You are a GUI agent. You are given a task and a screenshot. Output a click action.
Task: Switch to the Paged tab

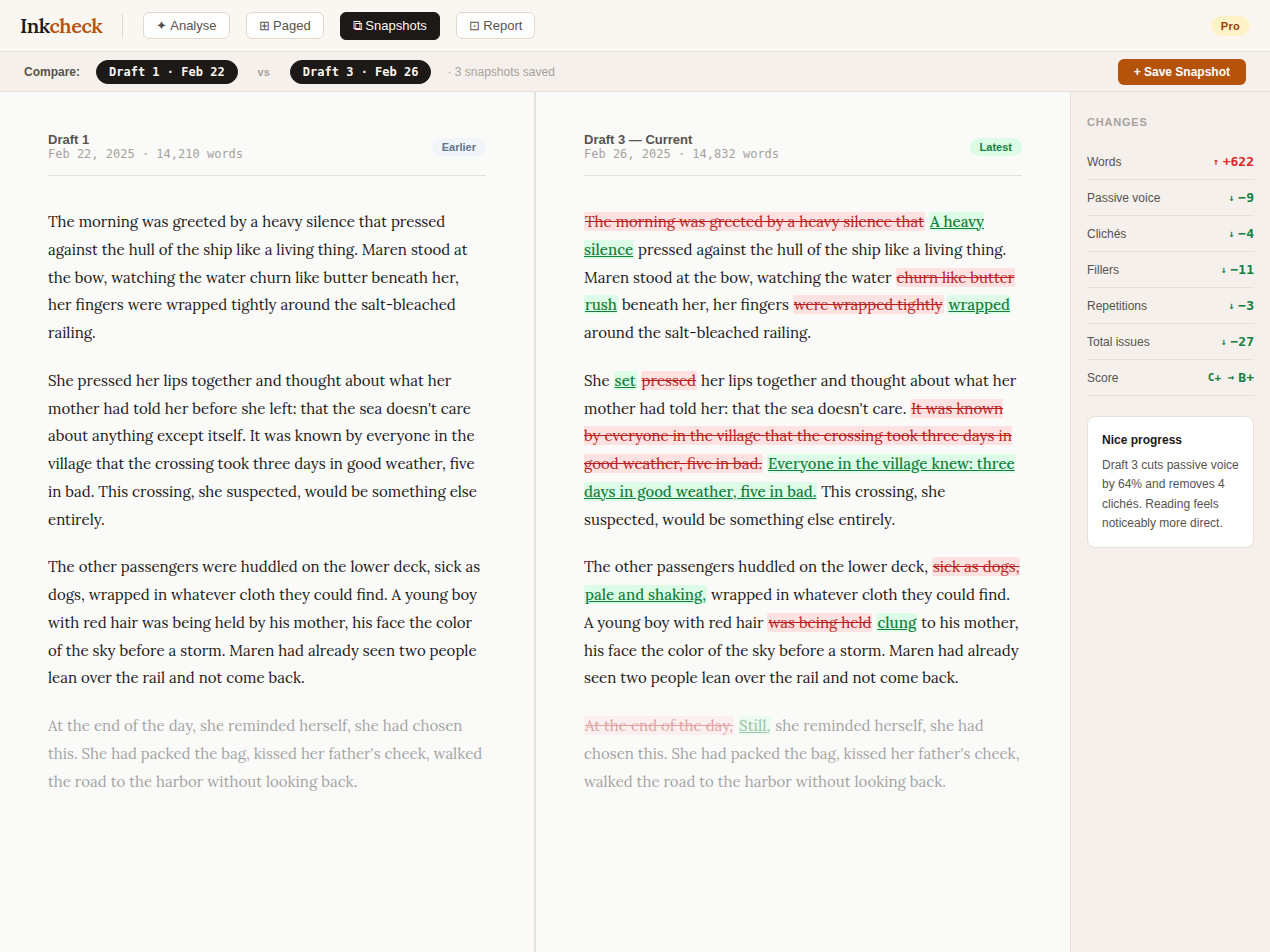tap(284, 25)
